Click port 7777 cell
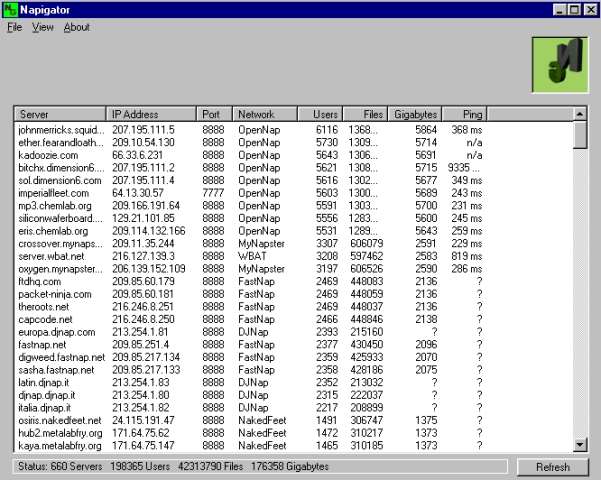The image size is (601, 480). pos(213,193)
